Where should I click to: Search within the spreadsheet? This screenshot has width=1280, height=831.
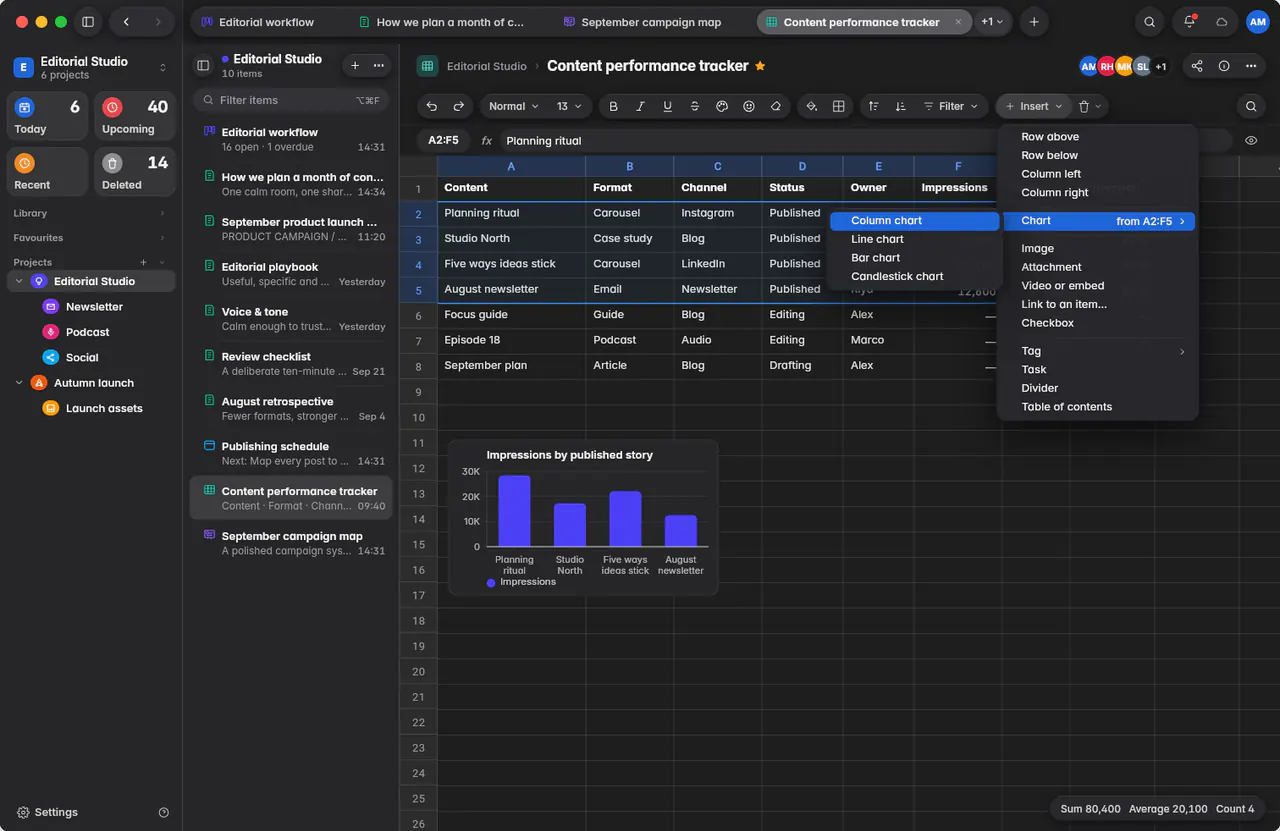tap(1251, 106)
